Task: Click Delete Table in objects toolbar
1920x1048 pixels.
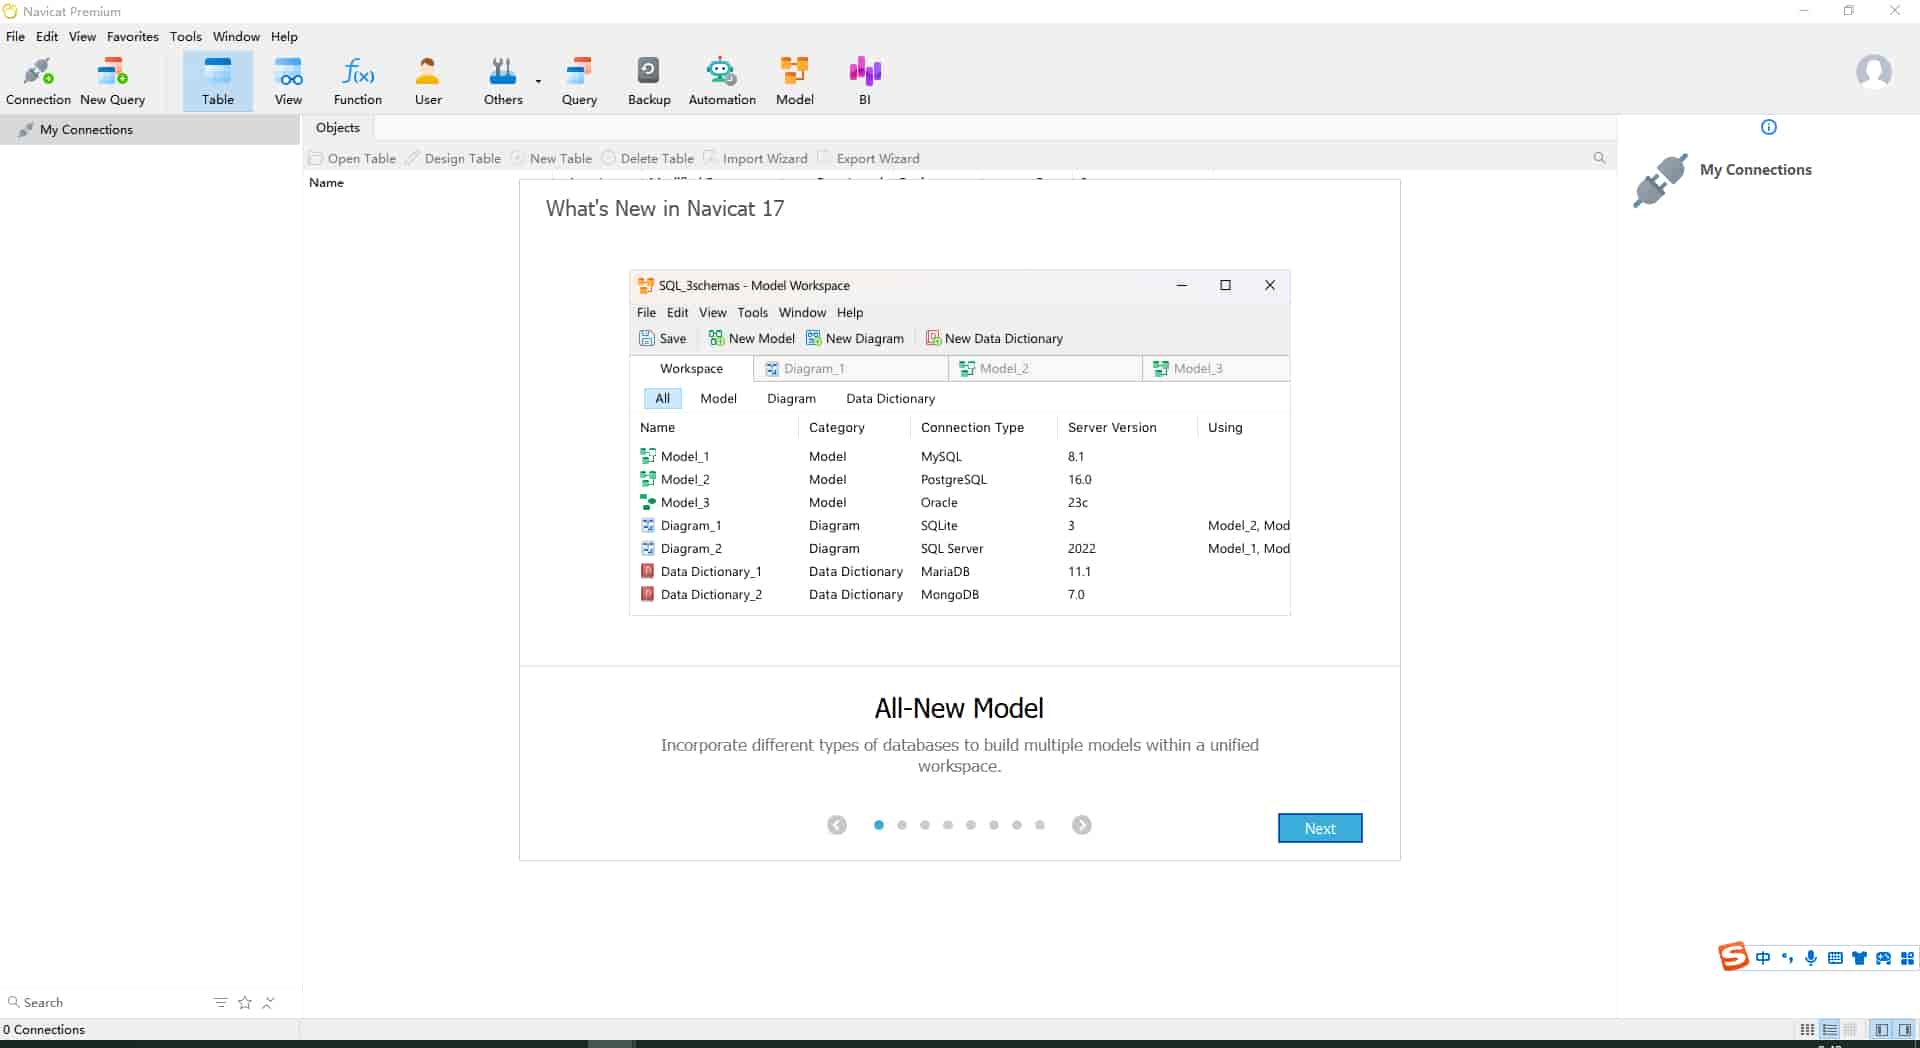Action: pos(647,158)
